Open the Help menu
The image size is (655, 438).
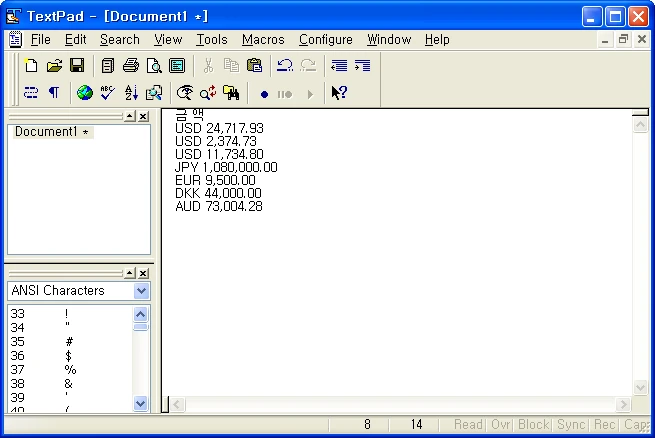pos(437,40)
